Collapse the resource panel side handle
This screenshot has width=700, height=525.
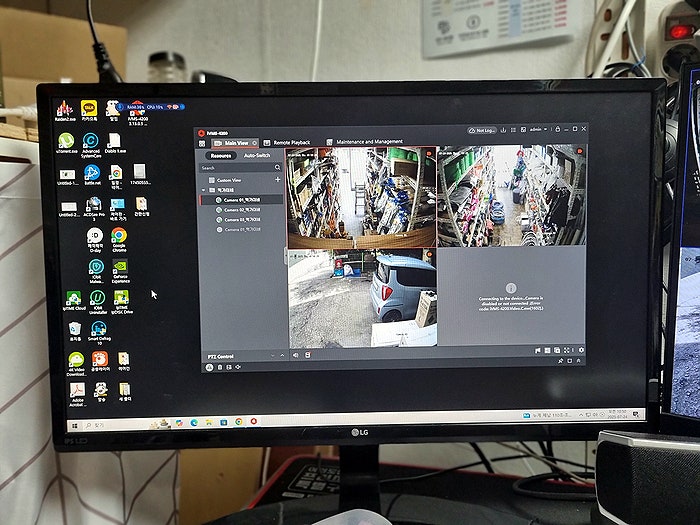point(286,256)
